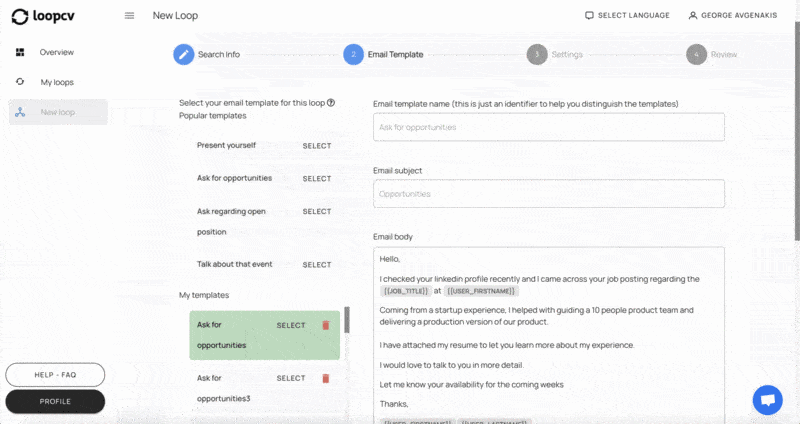Click the Help - FAQ button
Image resolution: width=800 pixels, height=424 pixels.
[55, 374]
